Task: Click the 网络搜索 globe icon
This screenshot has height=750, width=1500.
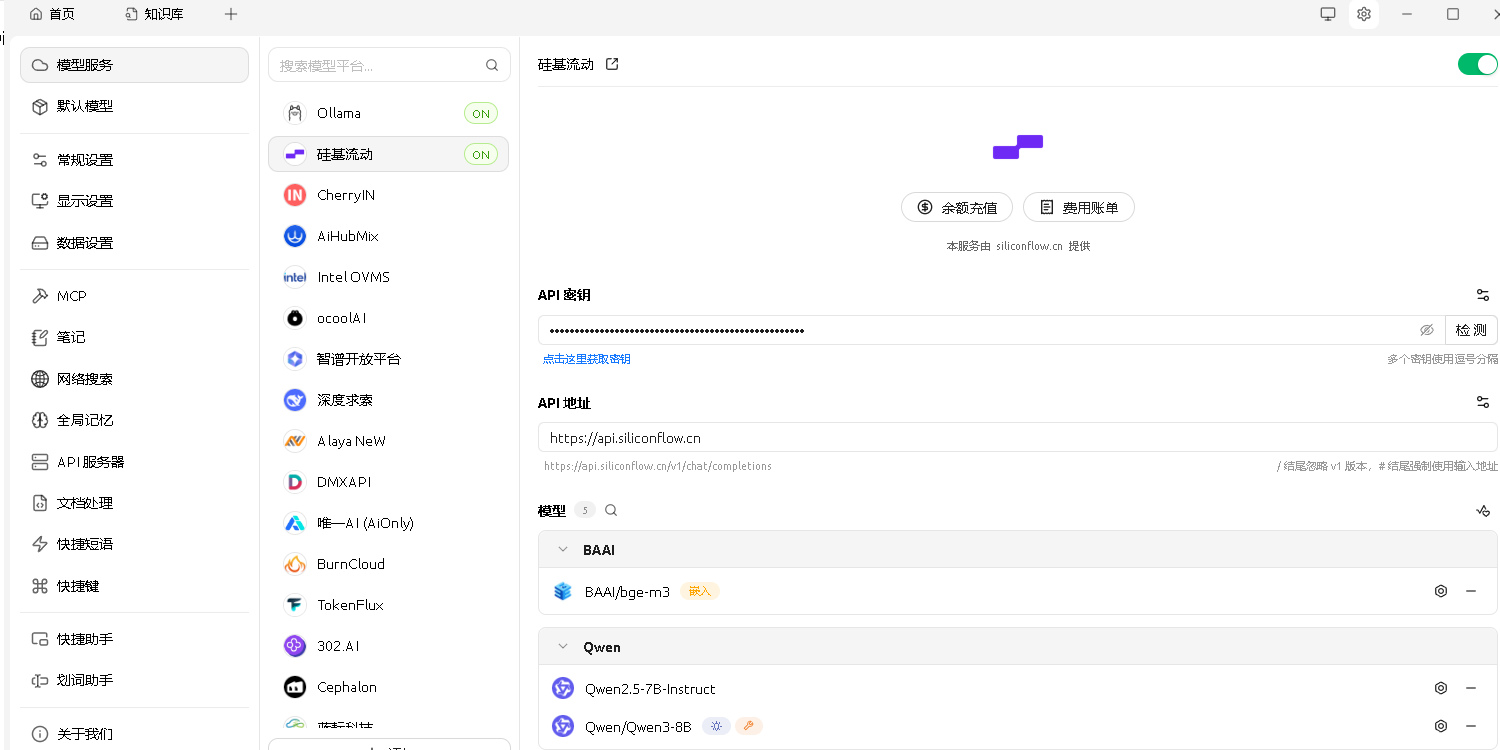Action: tap(40, 379)
